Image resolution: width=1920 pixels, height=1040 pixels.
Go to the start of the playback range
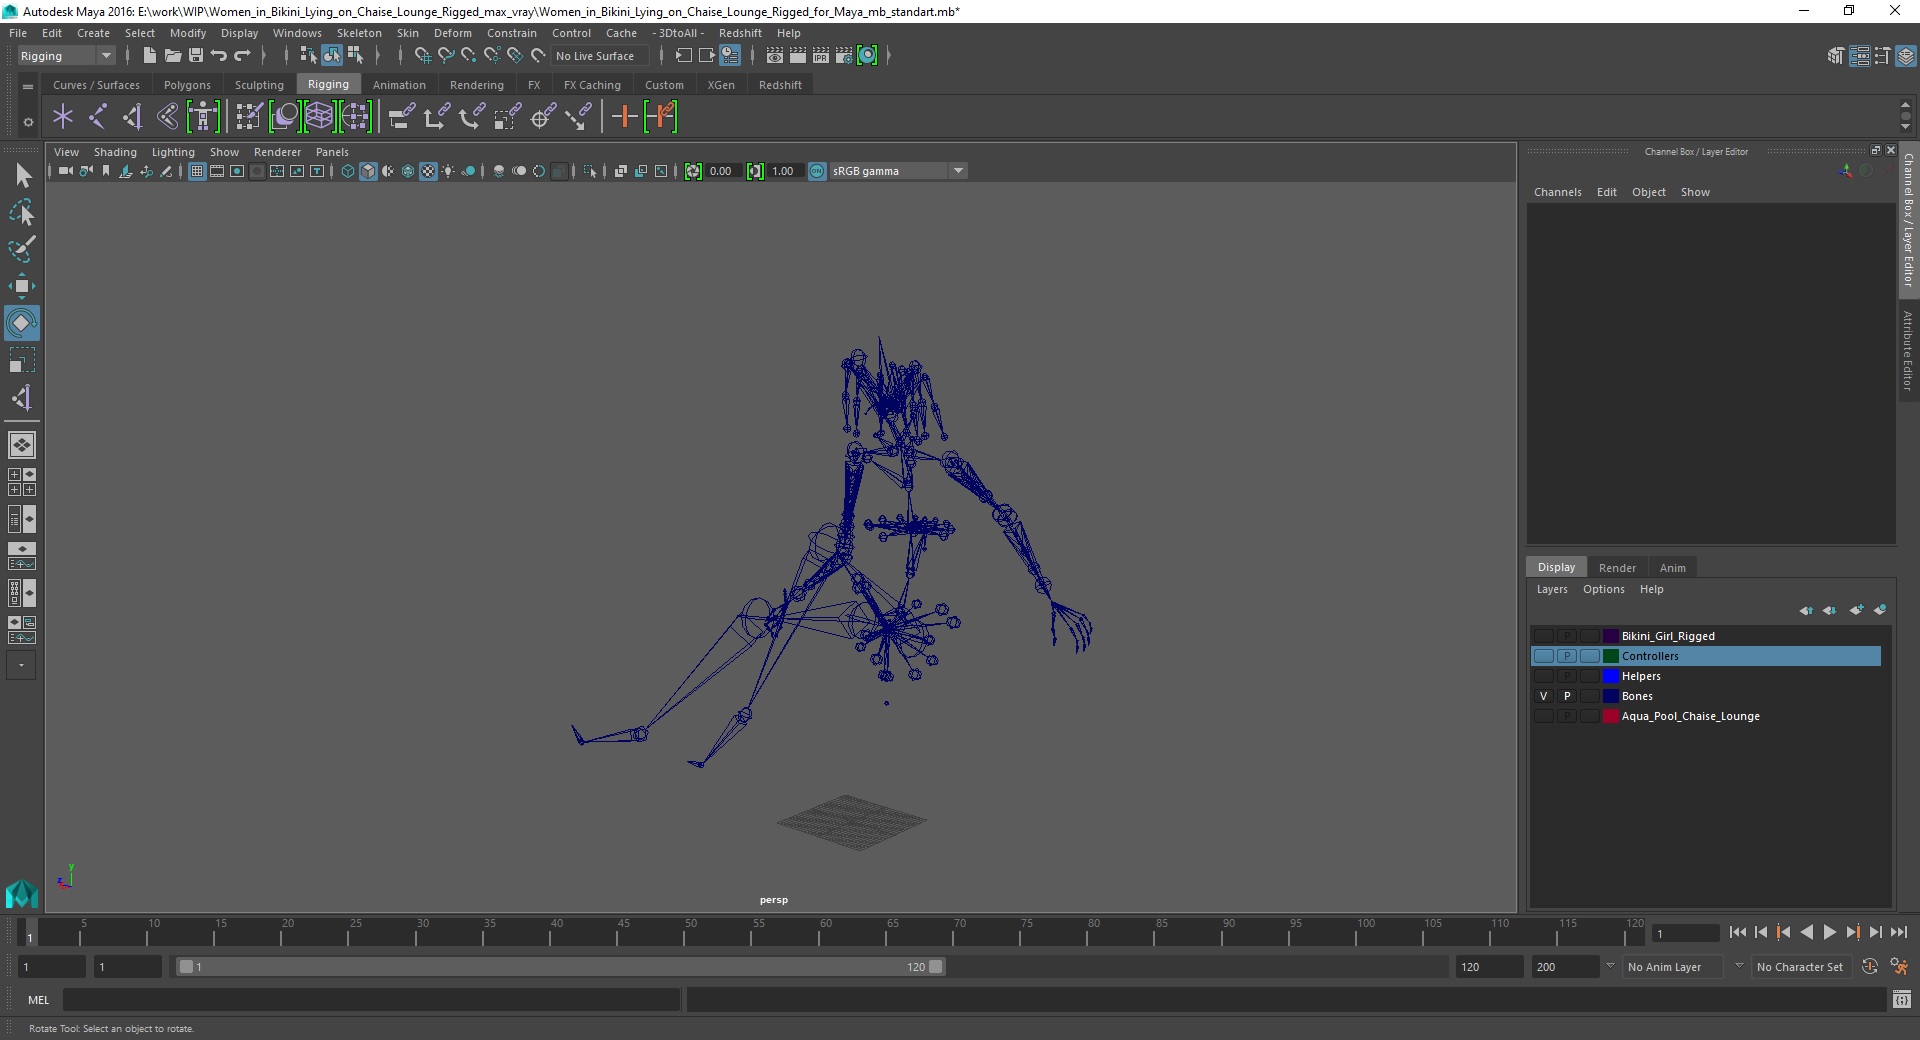(1737, 932)
